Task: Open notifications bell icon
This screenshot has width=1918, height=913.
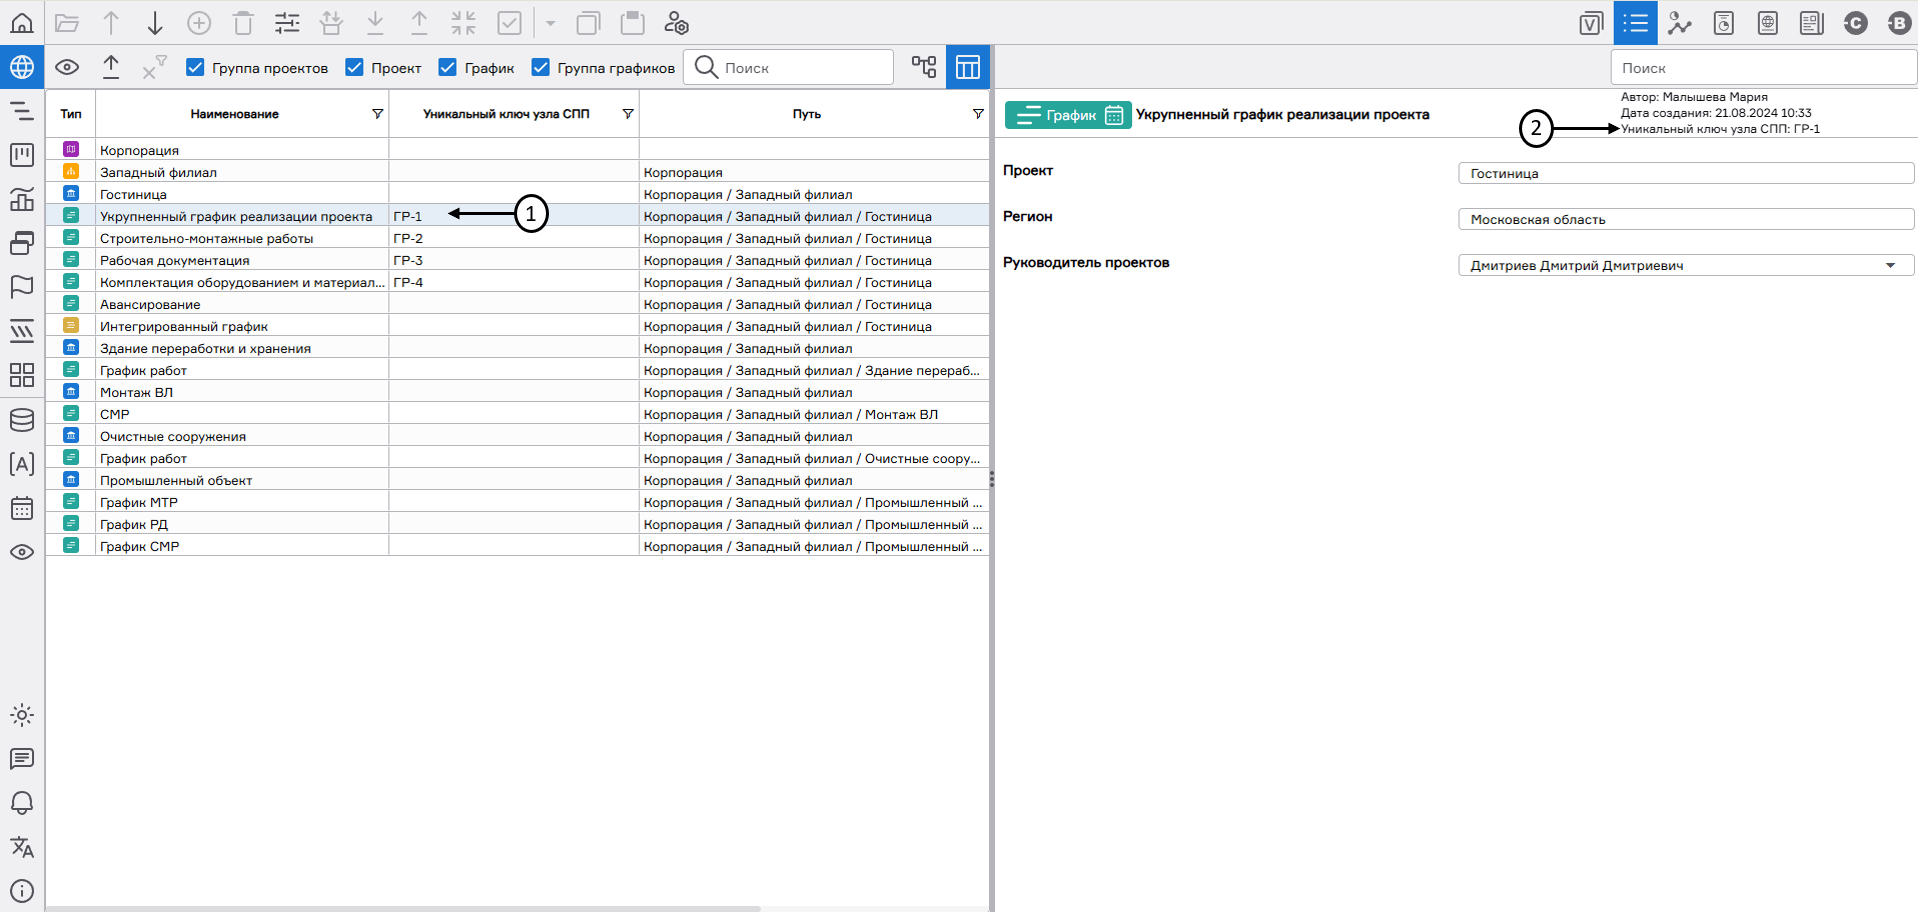Action: [x=21, y=803]
